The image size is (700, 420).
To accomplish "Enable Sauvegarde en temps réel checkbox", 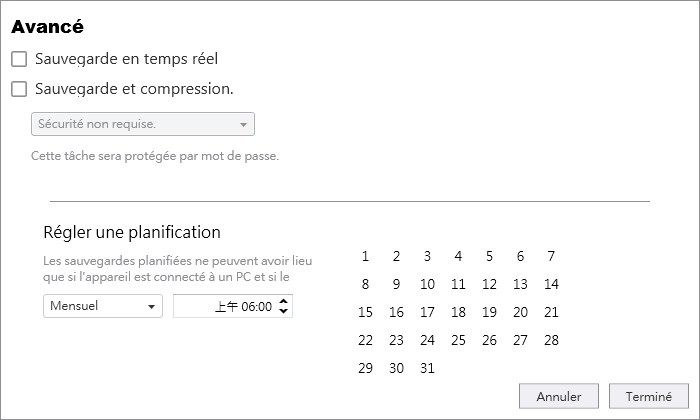I will (19, 59).
